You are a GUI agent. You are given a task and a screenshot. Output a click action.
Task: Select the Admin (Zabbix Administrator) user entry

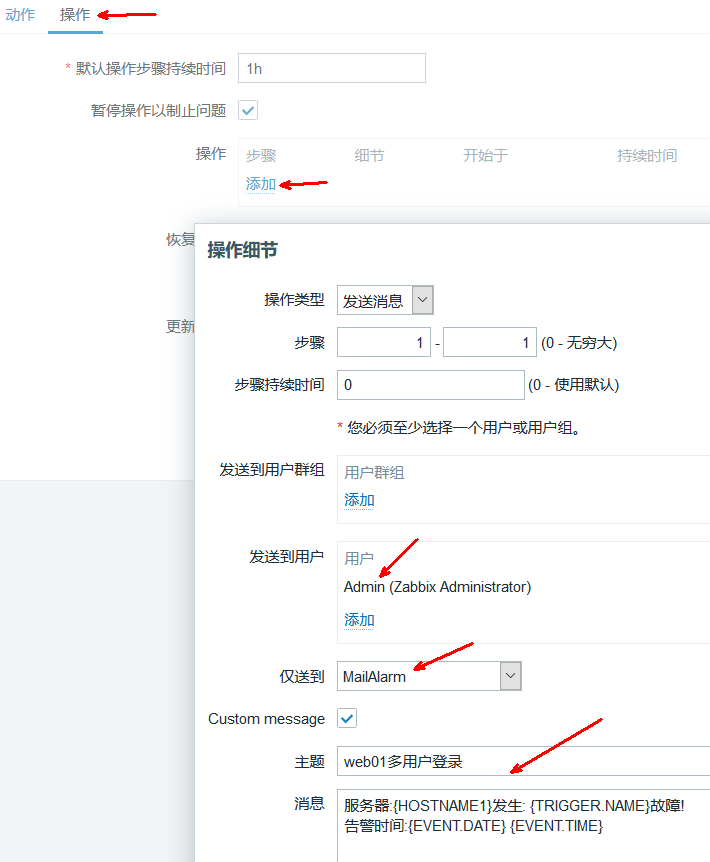(437, 587)
